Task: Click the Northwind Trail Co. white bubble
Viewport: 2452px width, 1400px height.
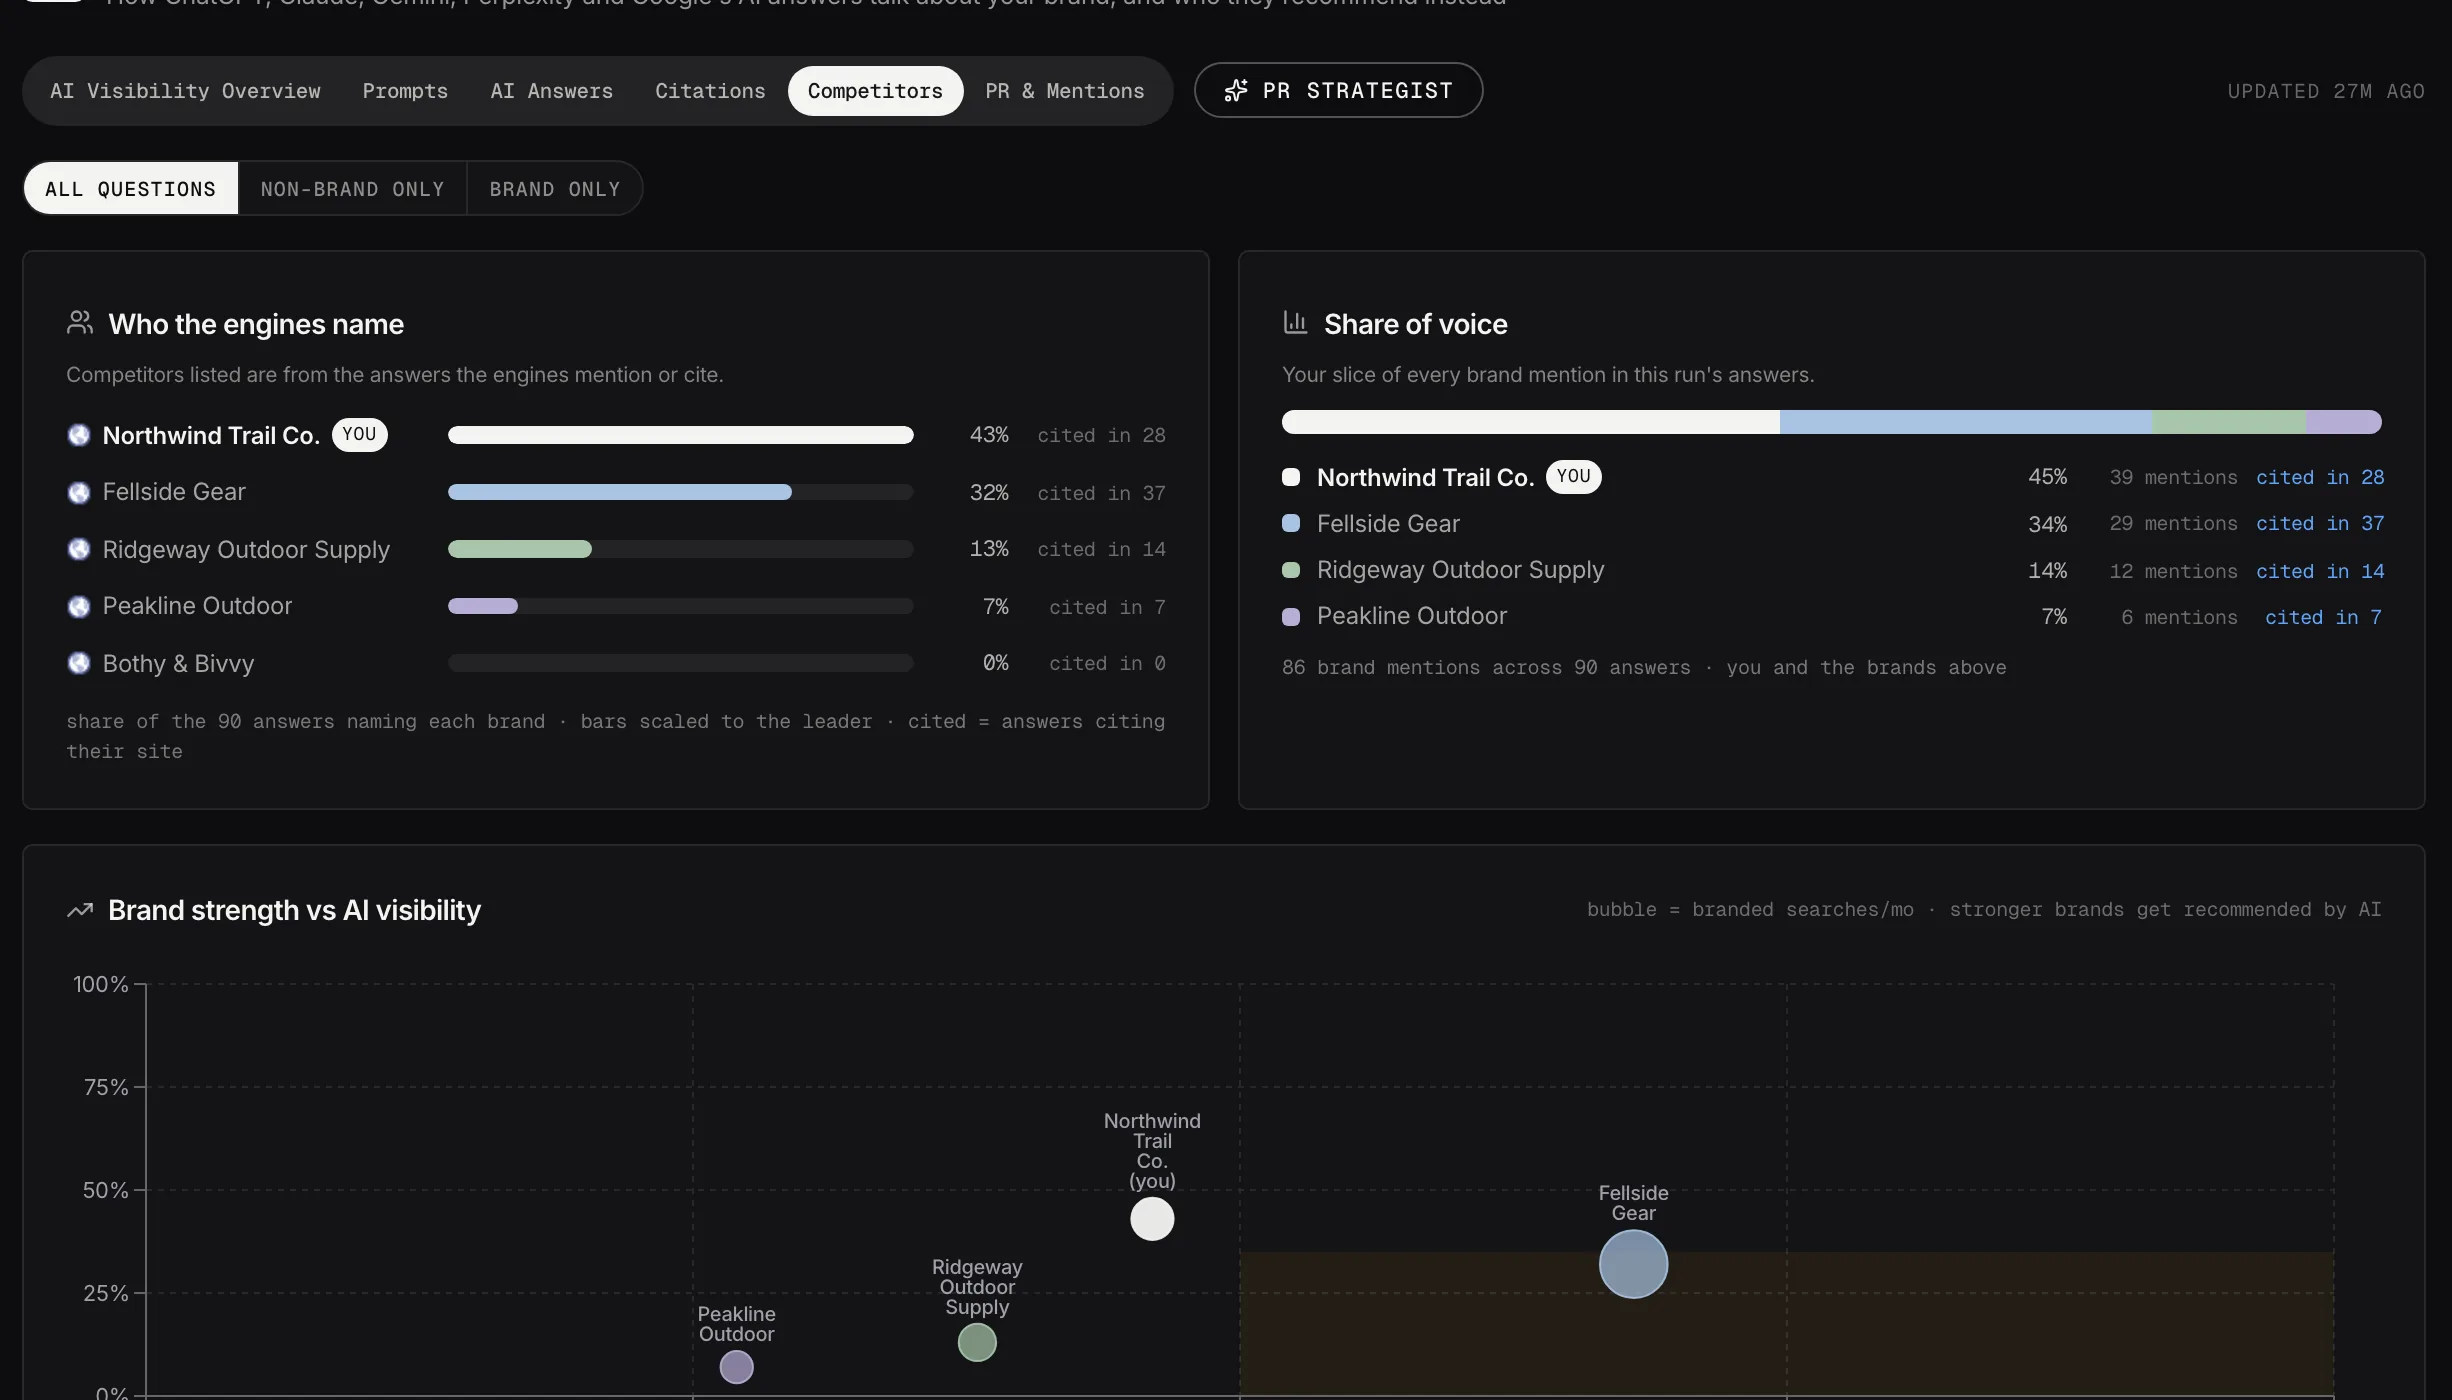Action: point(1152,1219)
